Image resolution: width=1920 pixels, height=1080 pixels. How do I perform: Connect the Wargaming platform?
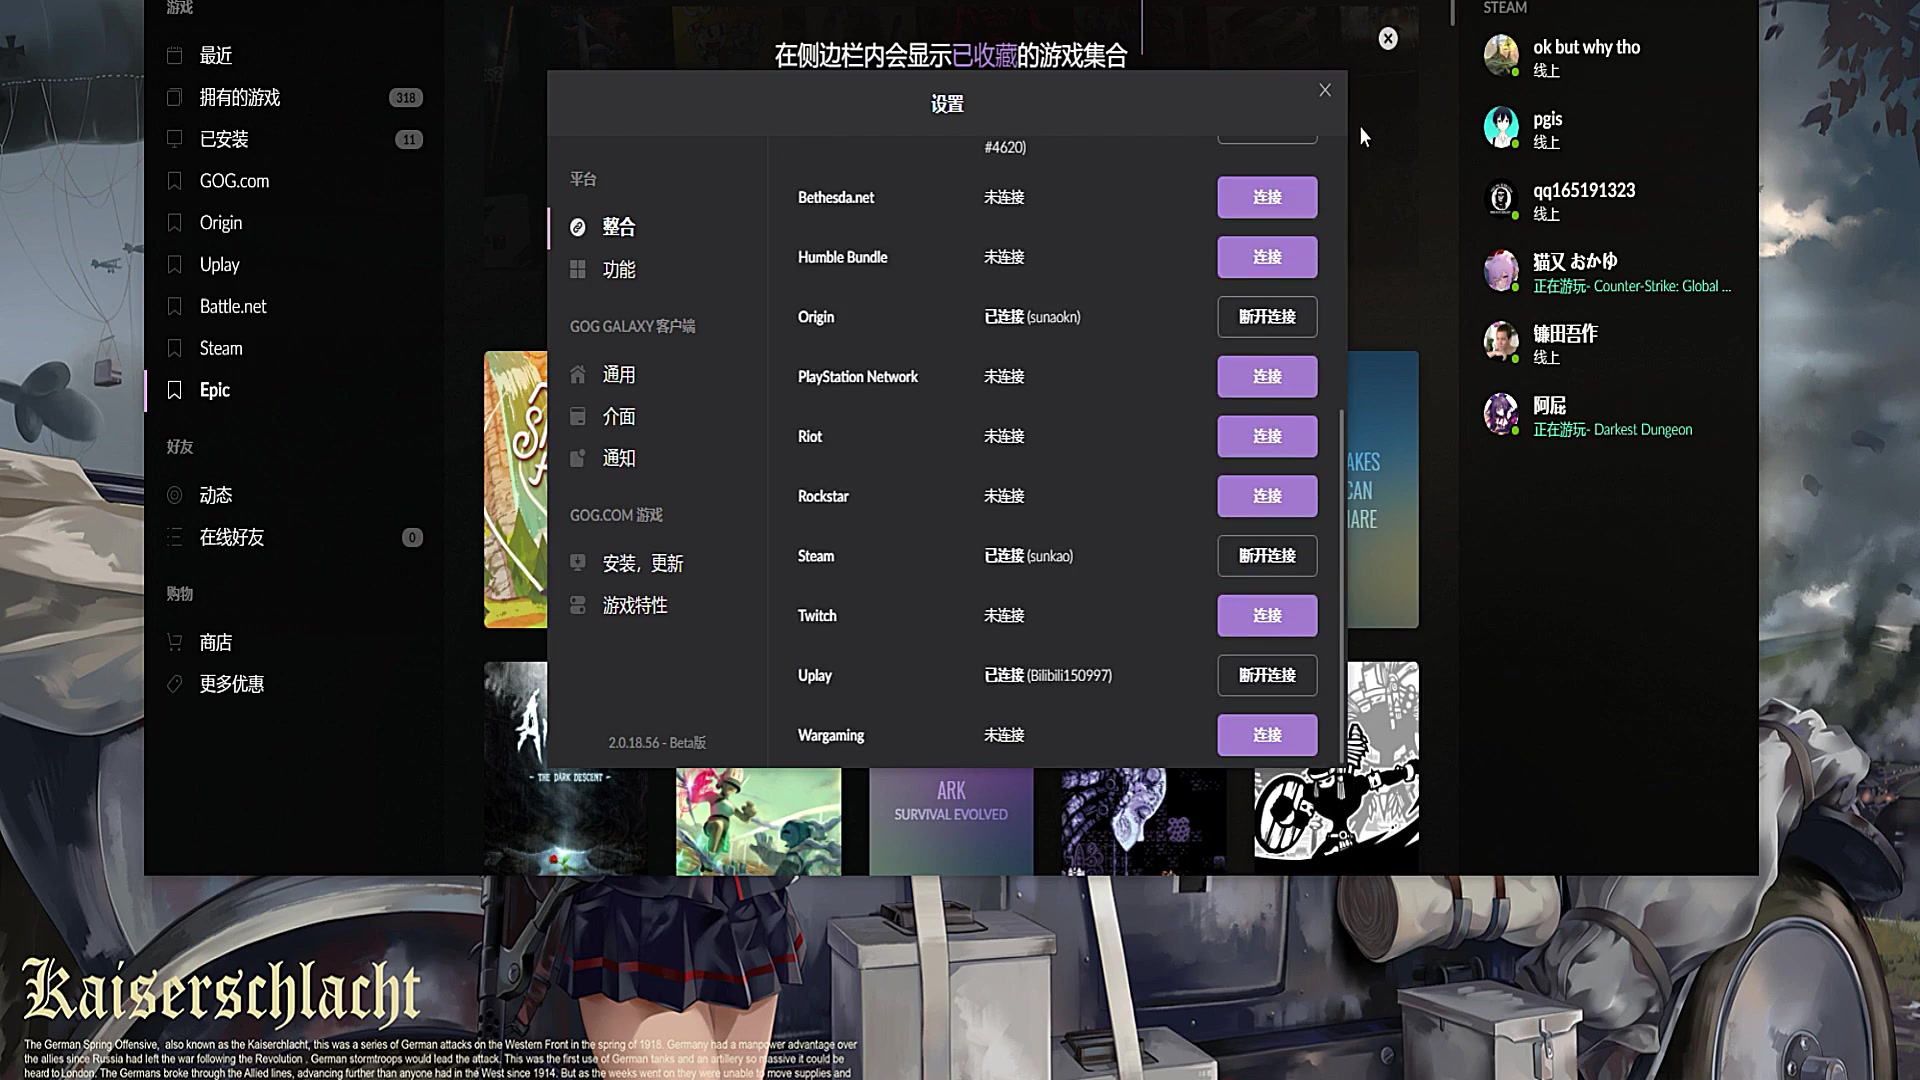[x=1267, y=735]
